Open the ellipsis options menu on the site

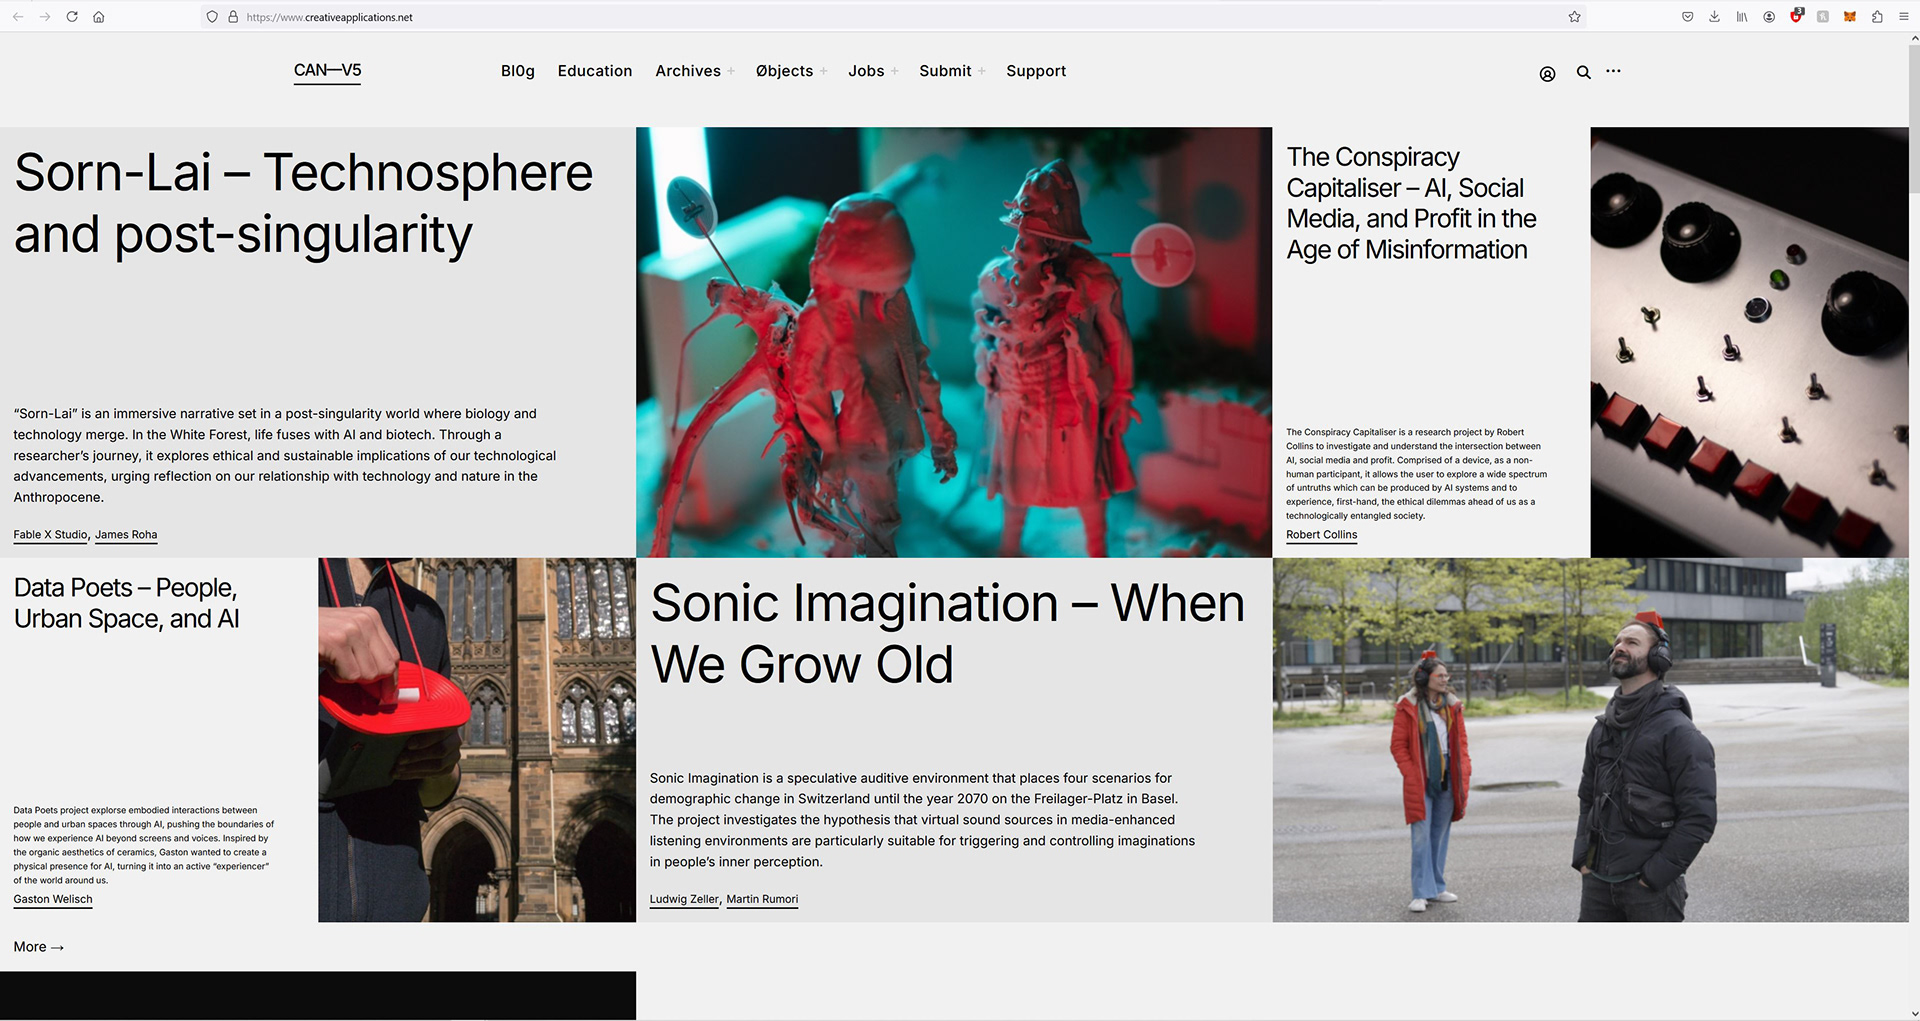[1613, 72]
